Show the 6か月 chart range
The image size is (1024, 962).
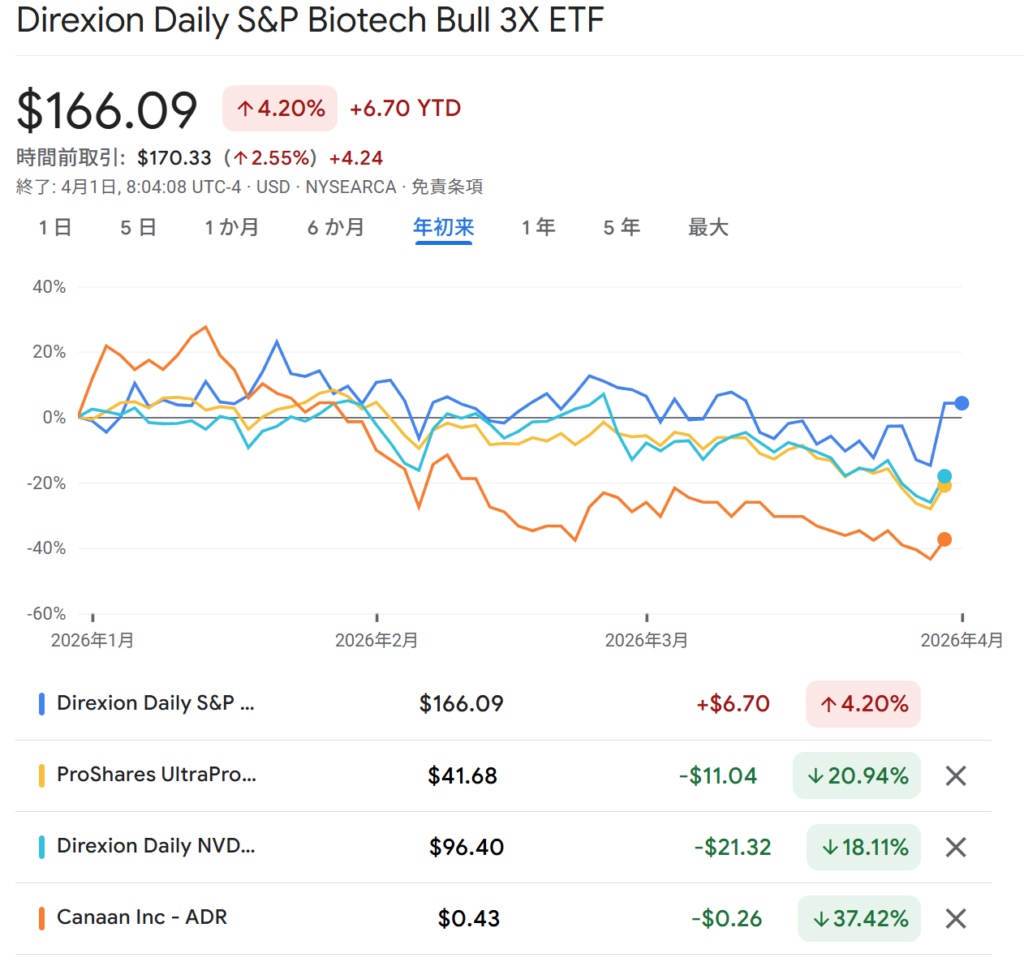pyautogui.click(x=336, y=228)
